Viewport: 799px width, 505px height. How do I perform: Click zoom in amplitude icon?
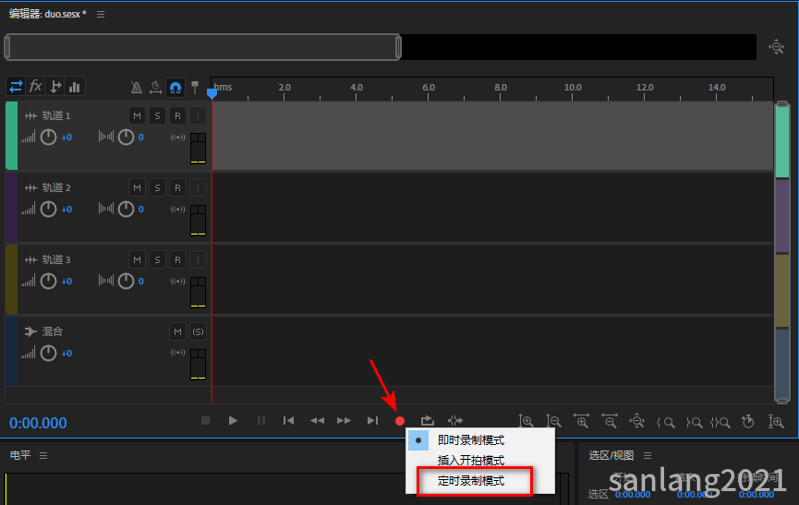(526, 421)
